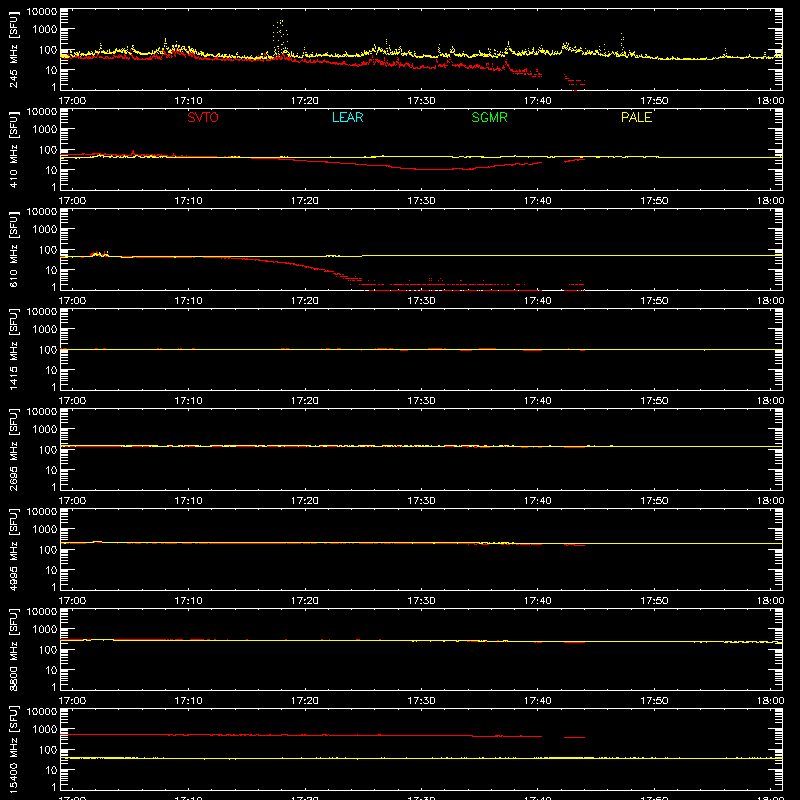Click 17:00 time label under 2695 MHz plot
The image size is (800, 800).
72,501
